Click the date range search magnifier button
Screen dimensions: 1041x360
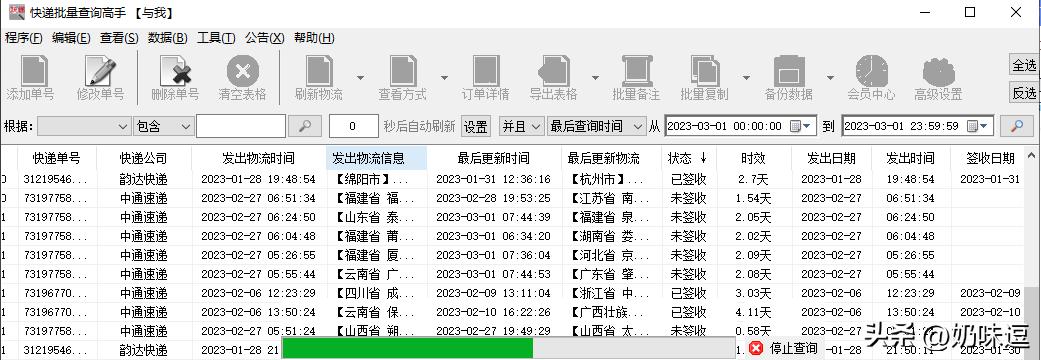pos(1016,126)
